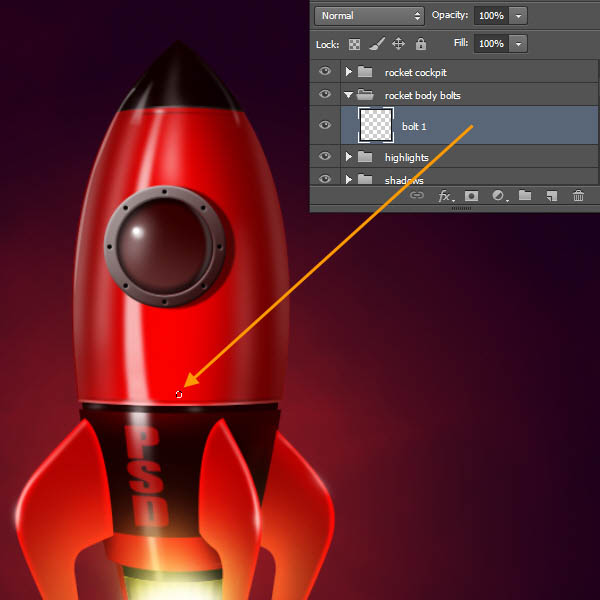The height and width of the screenshot is (600, 600).
Task: Click the lock all padlock icon
Action: click(x=421, y=44)
